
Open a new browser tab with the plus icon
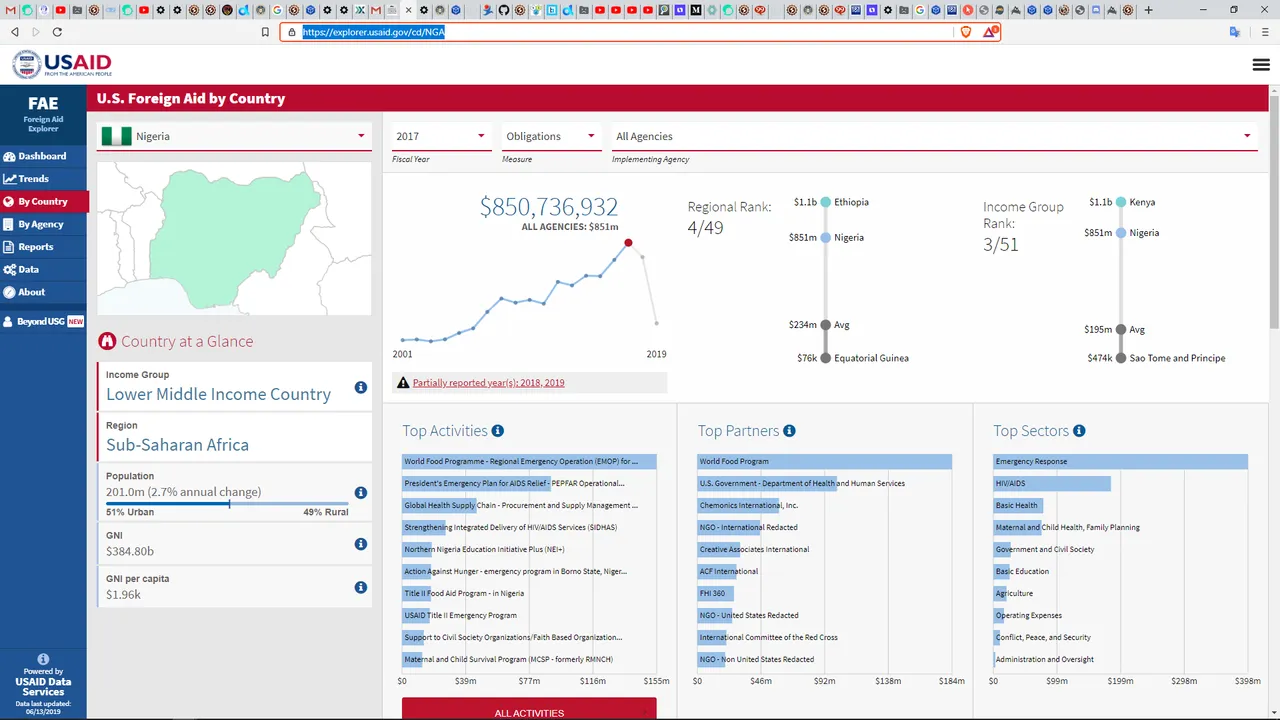click(x=1148, y=10)
